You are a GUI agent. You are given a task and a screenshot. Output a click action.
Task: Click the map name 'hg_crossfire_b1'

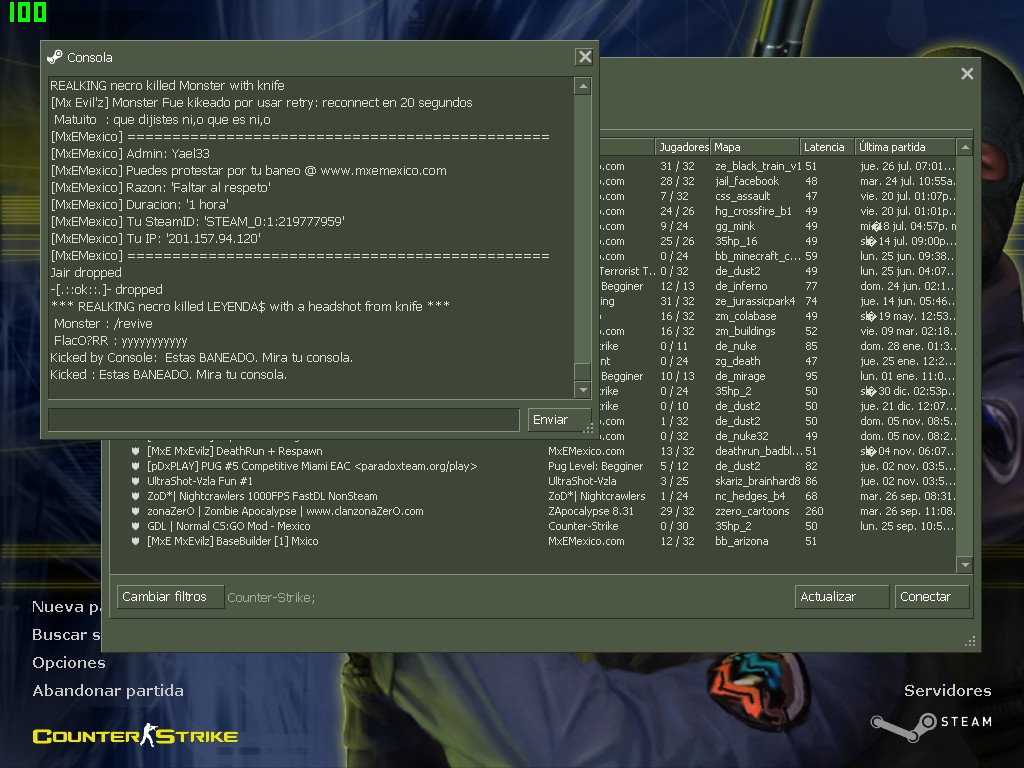753,212
